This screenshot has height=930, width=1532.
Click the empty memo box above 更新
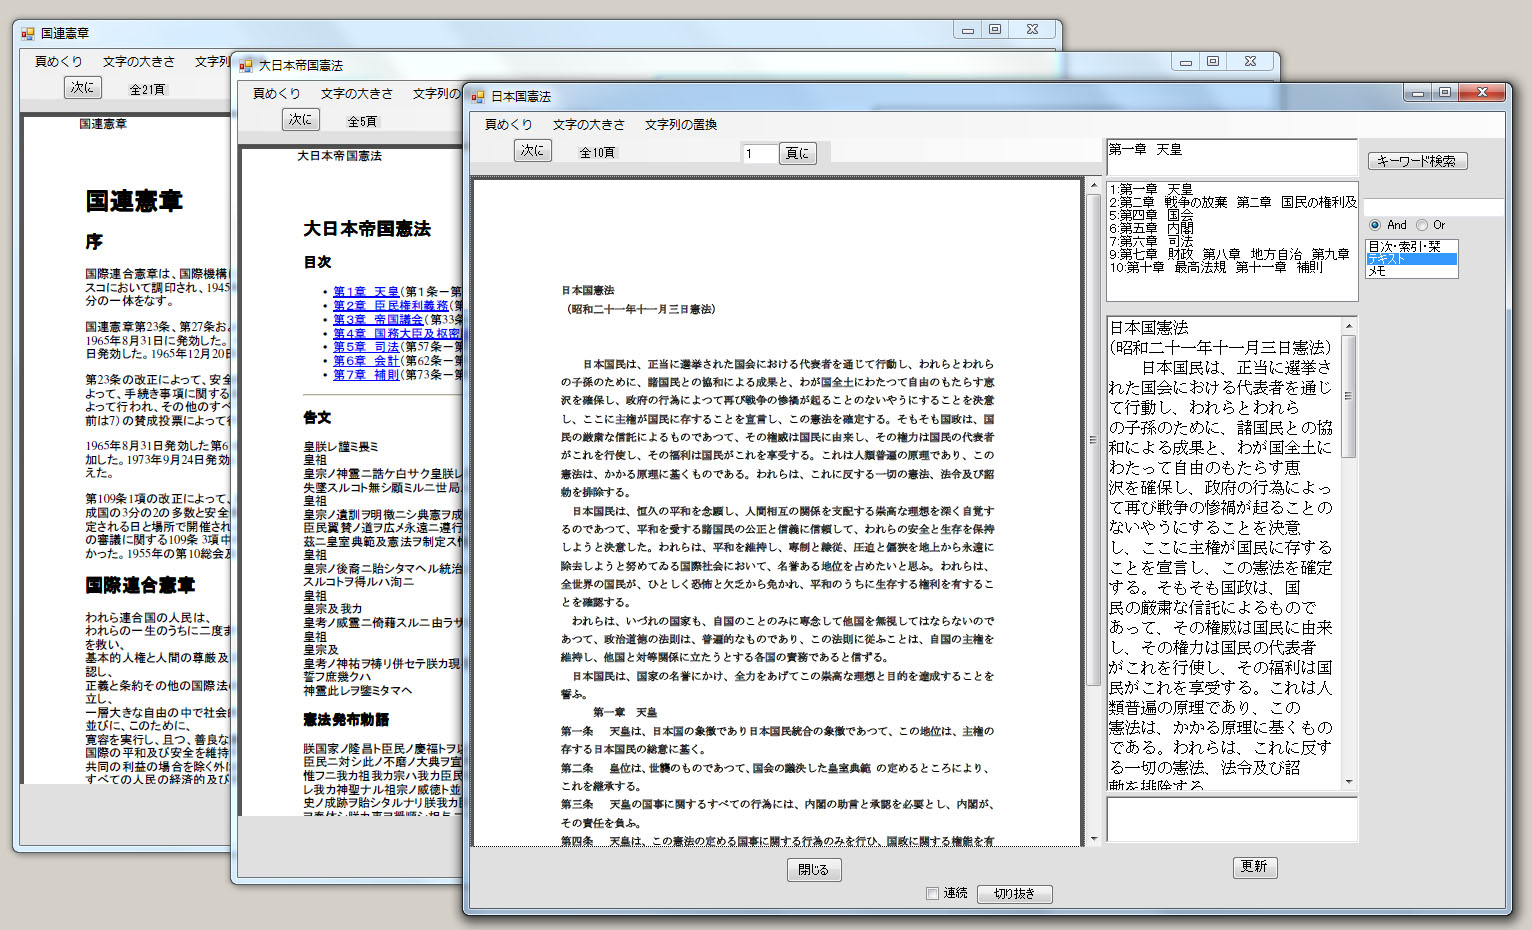click(x=1231, y=820)
